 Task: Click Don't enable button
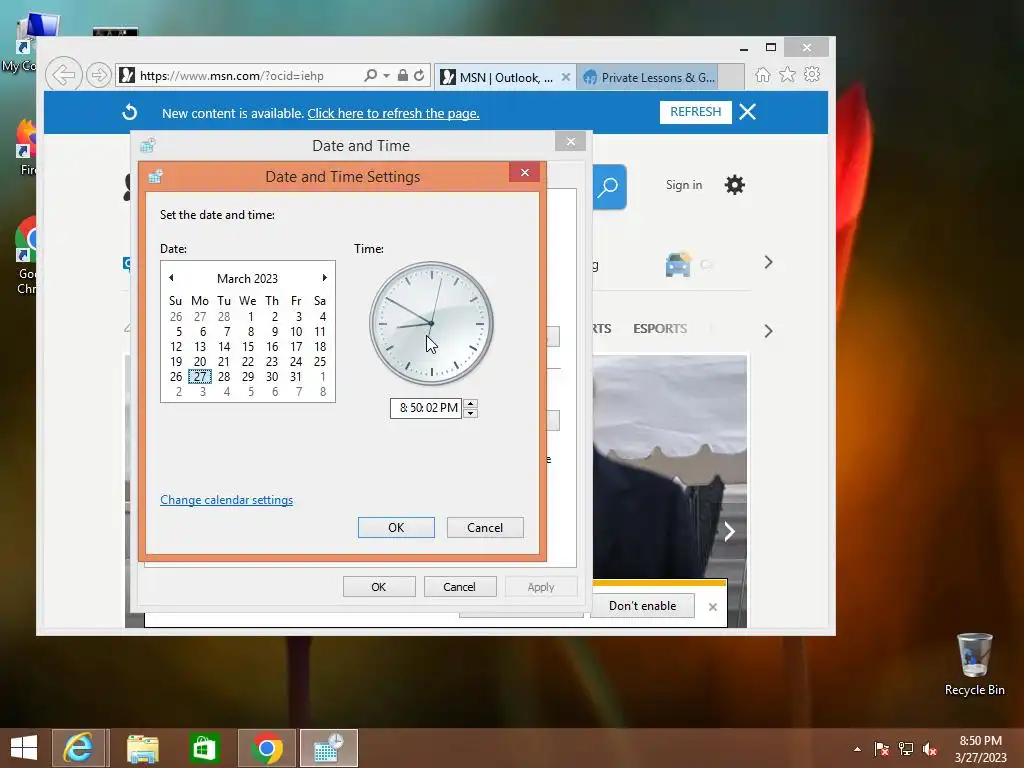coord(643,606)
